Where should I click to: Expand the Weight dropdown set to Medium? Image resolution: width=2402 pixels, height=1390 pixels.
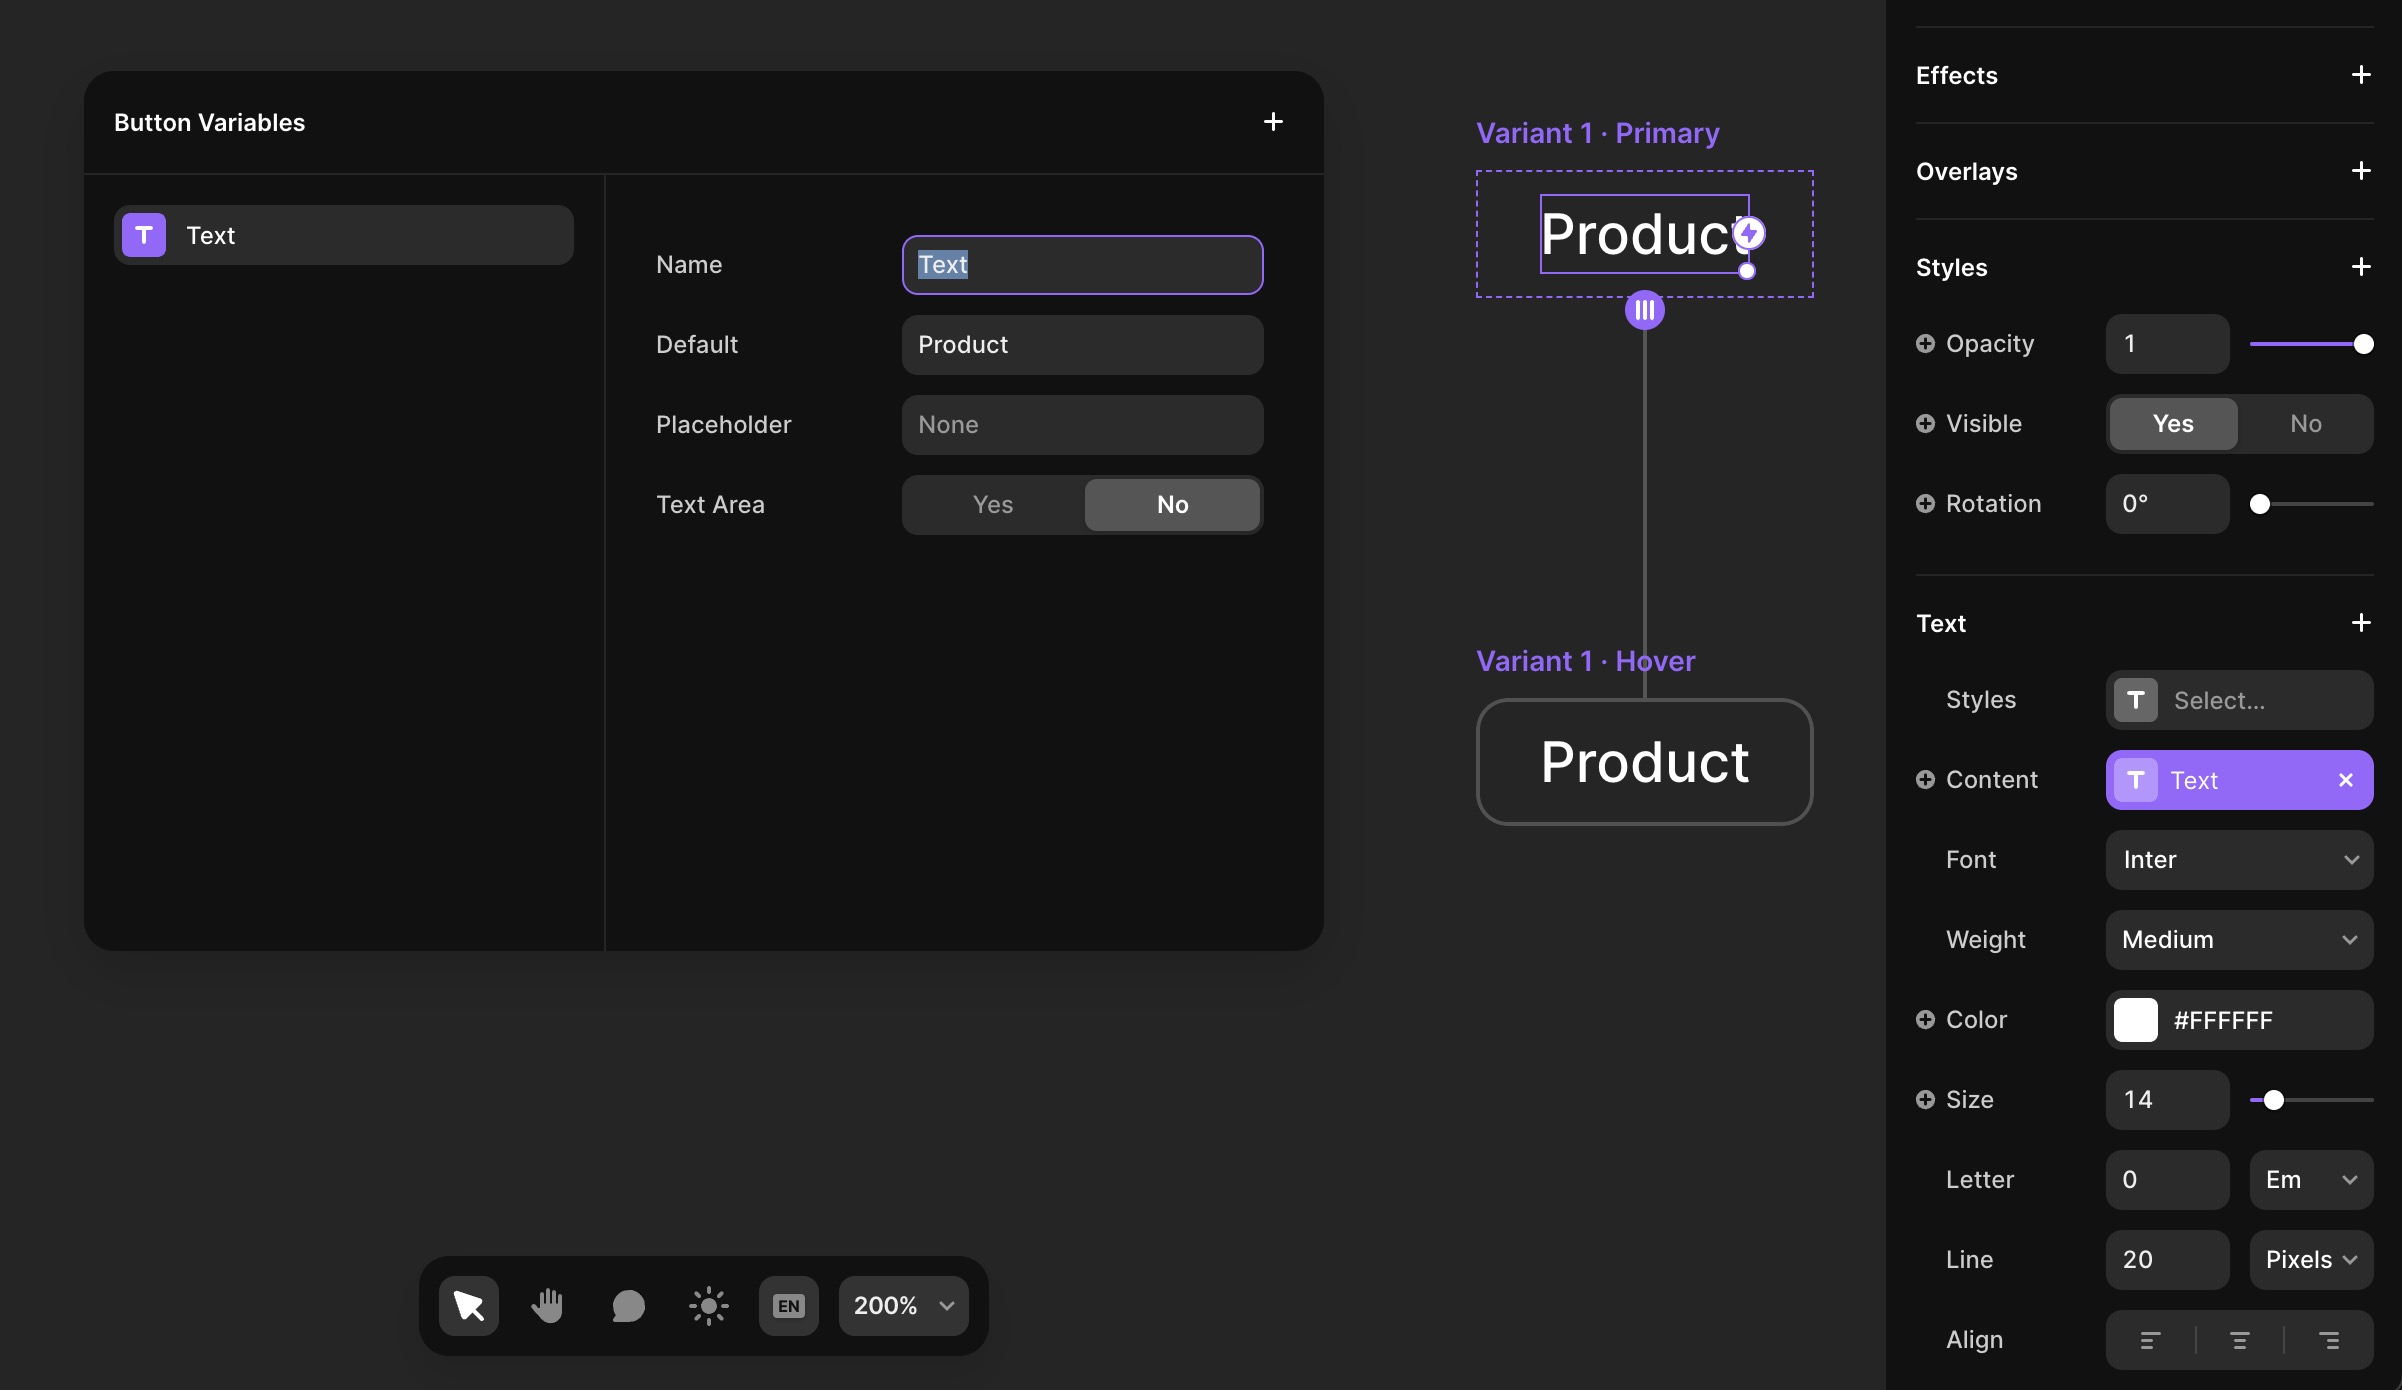coord(2239,940)
